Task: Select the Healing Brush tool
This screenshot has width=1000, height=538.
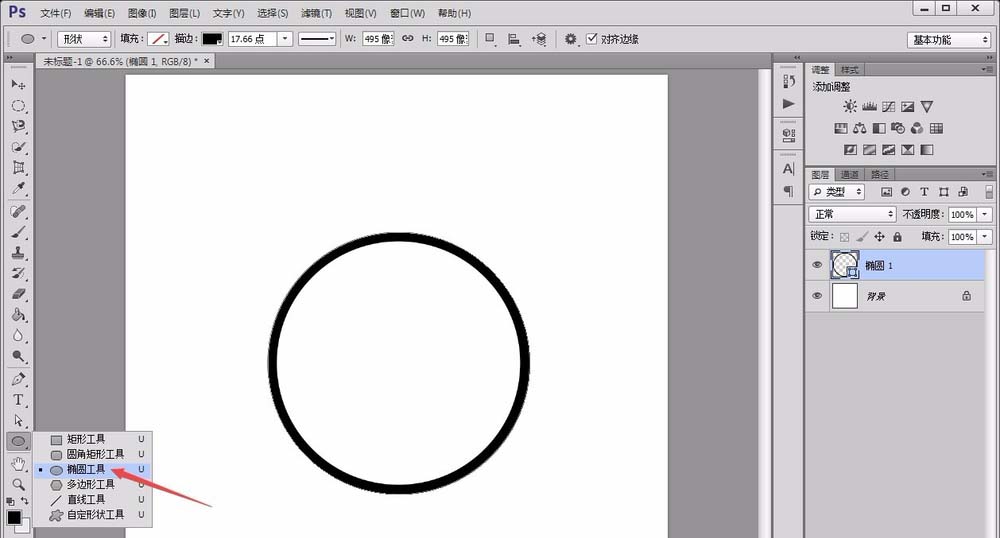Action: click(x=18, y=211)
